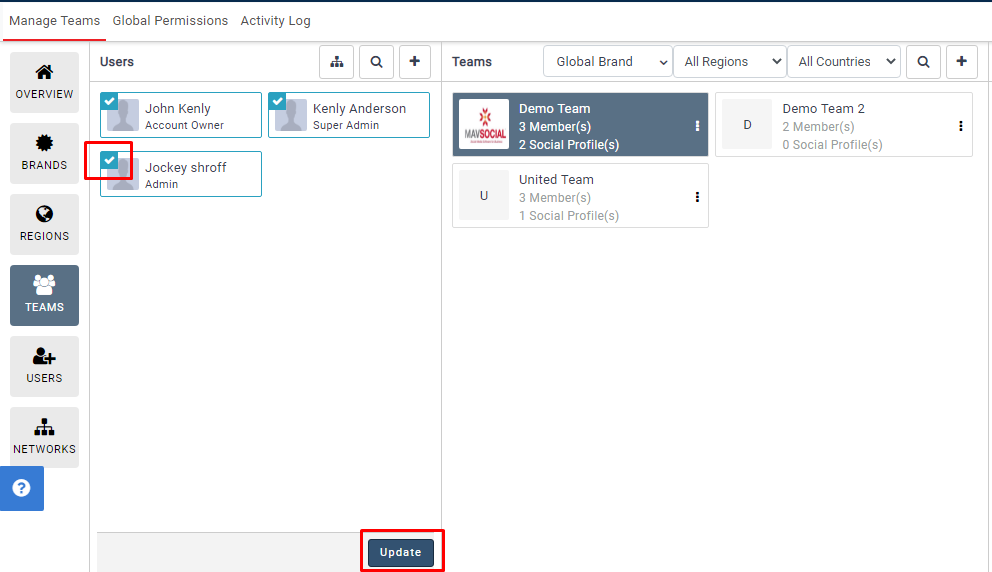Search users with magnifier icon

click(376, 62)
